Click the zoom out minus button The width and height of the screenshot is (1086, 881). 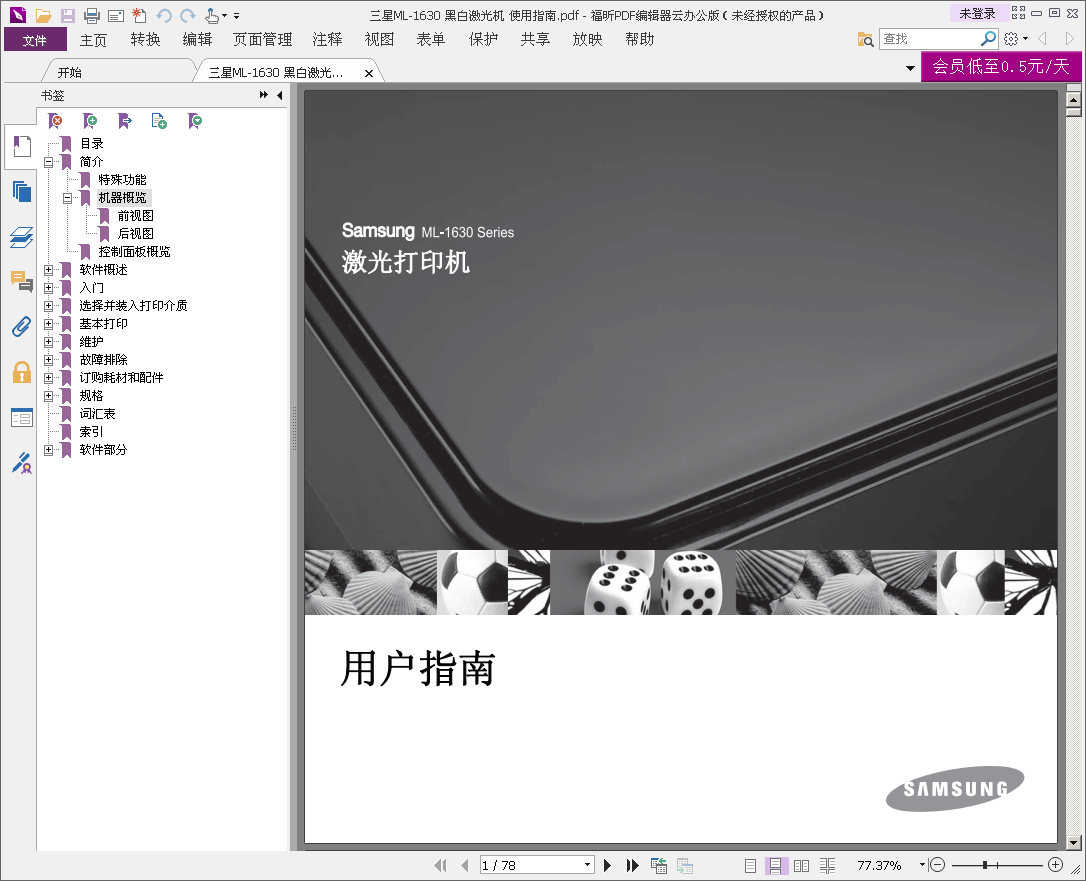point(937,864)
